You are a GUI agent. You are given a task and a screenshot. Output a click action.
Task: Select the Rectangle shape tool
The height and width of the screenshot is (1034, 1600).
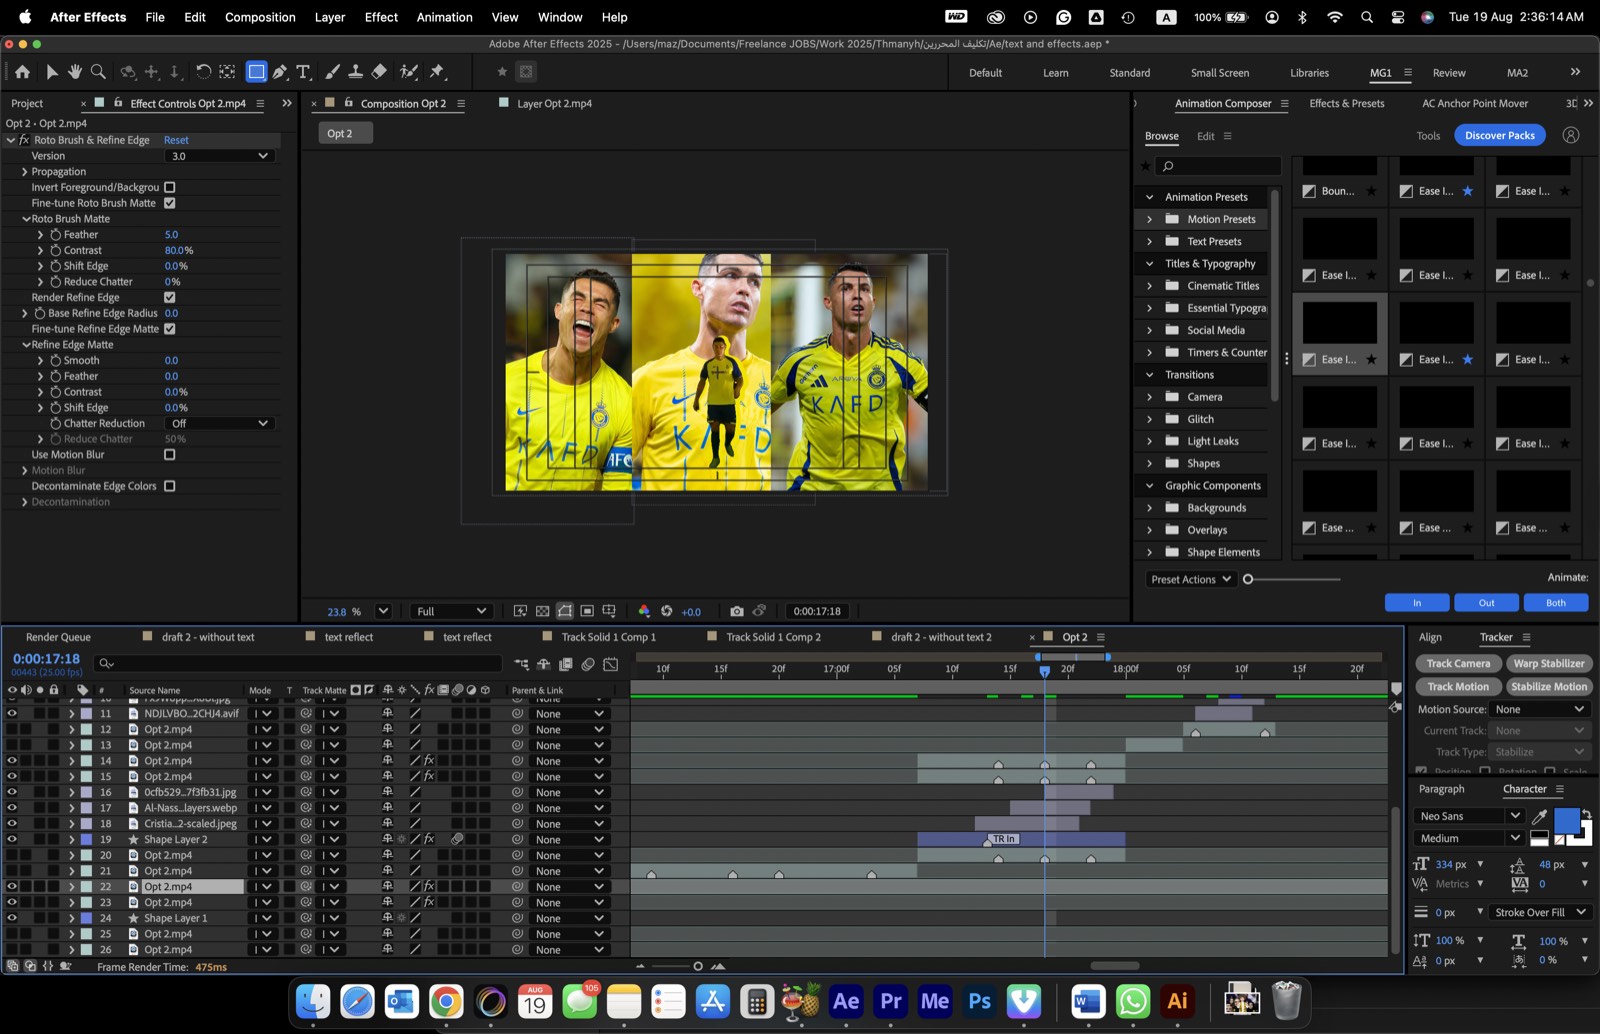(x=257, y=72)
